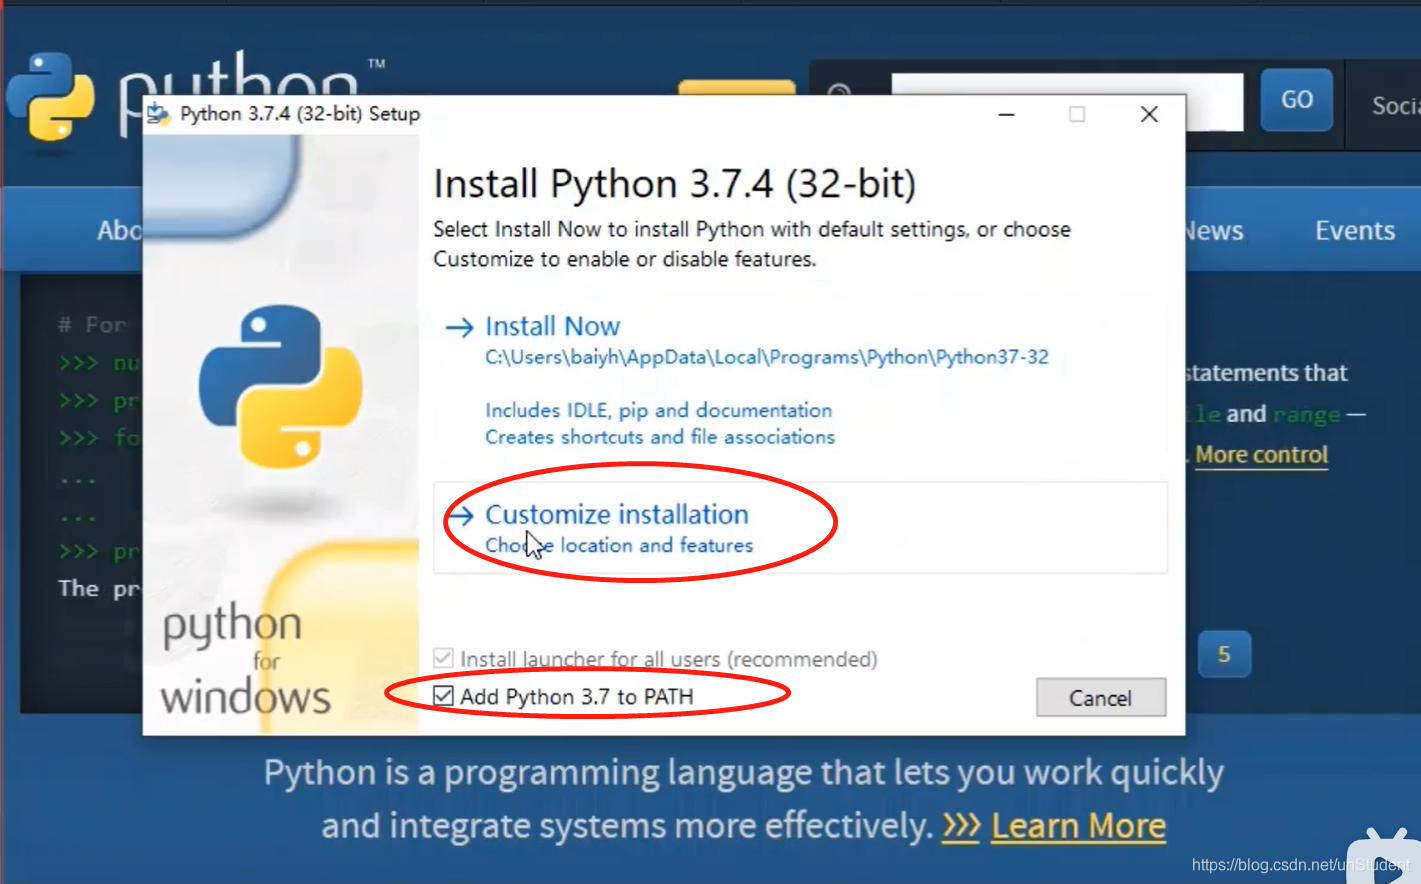The width and height of the screenshot is (1421, 884).
Task: Open the Learn More link
Action: (1078, 826)
